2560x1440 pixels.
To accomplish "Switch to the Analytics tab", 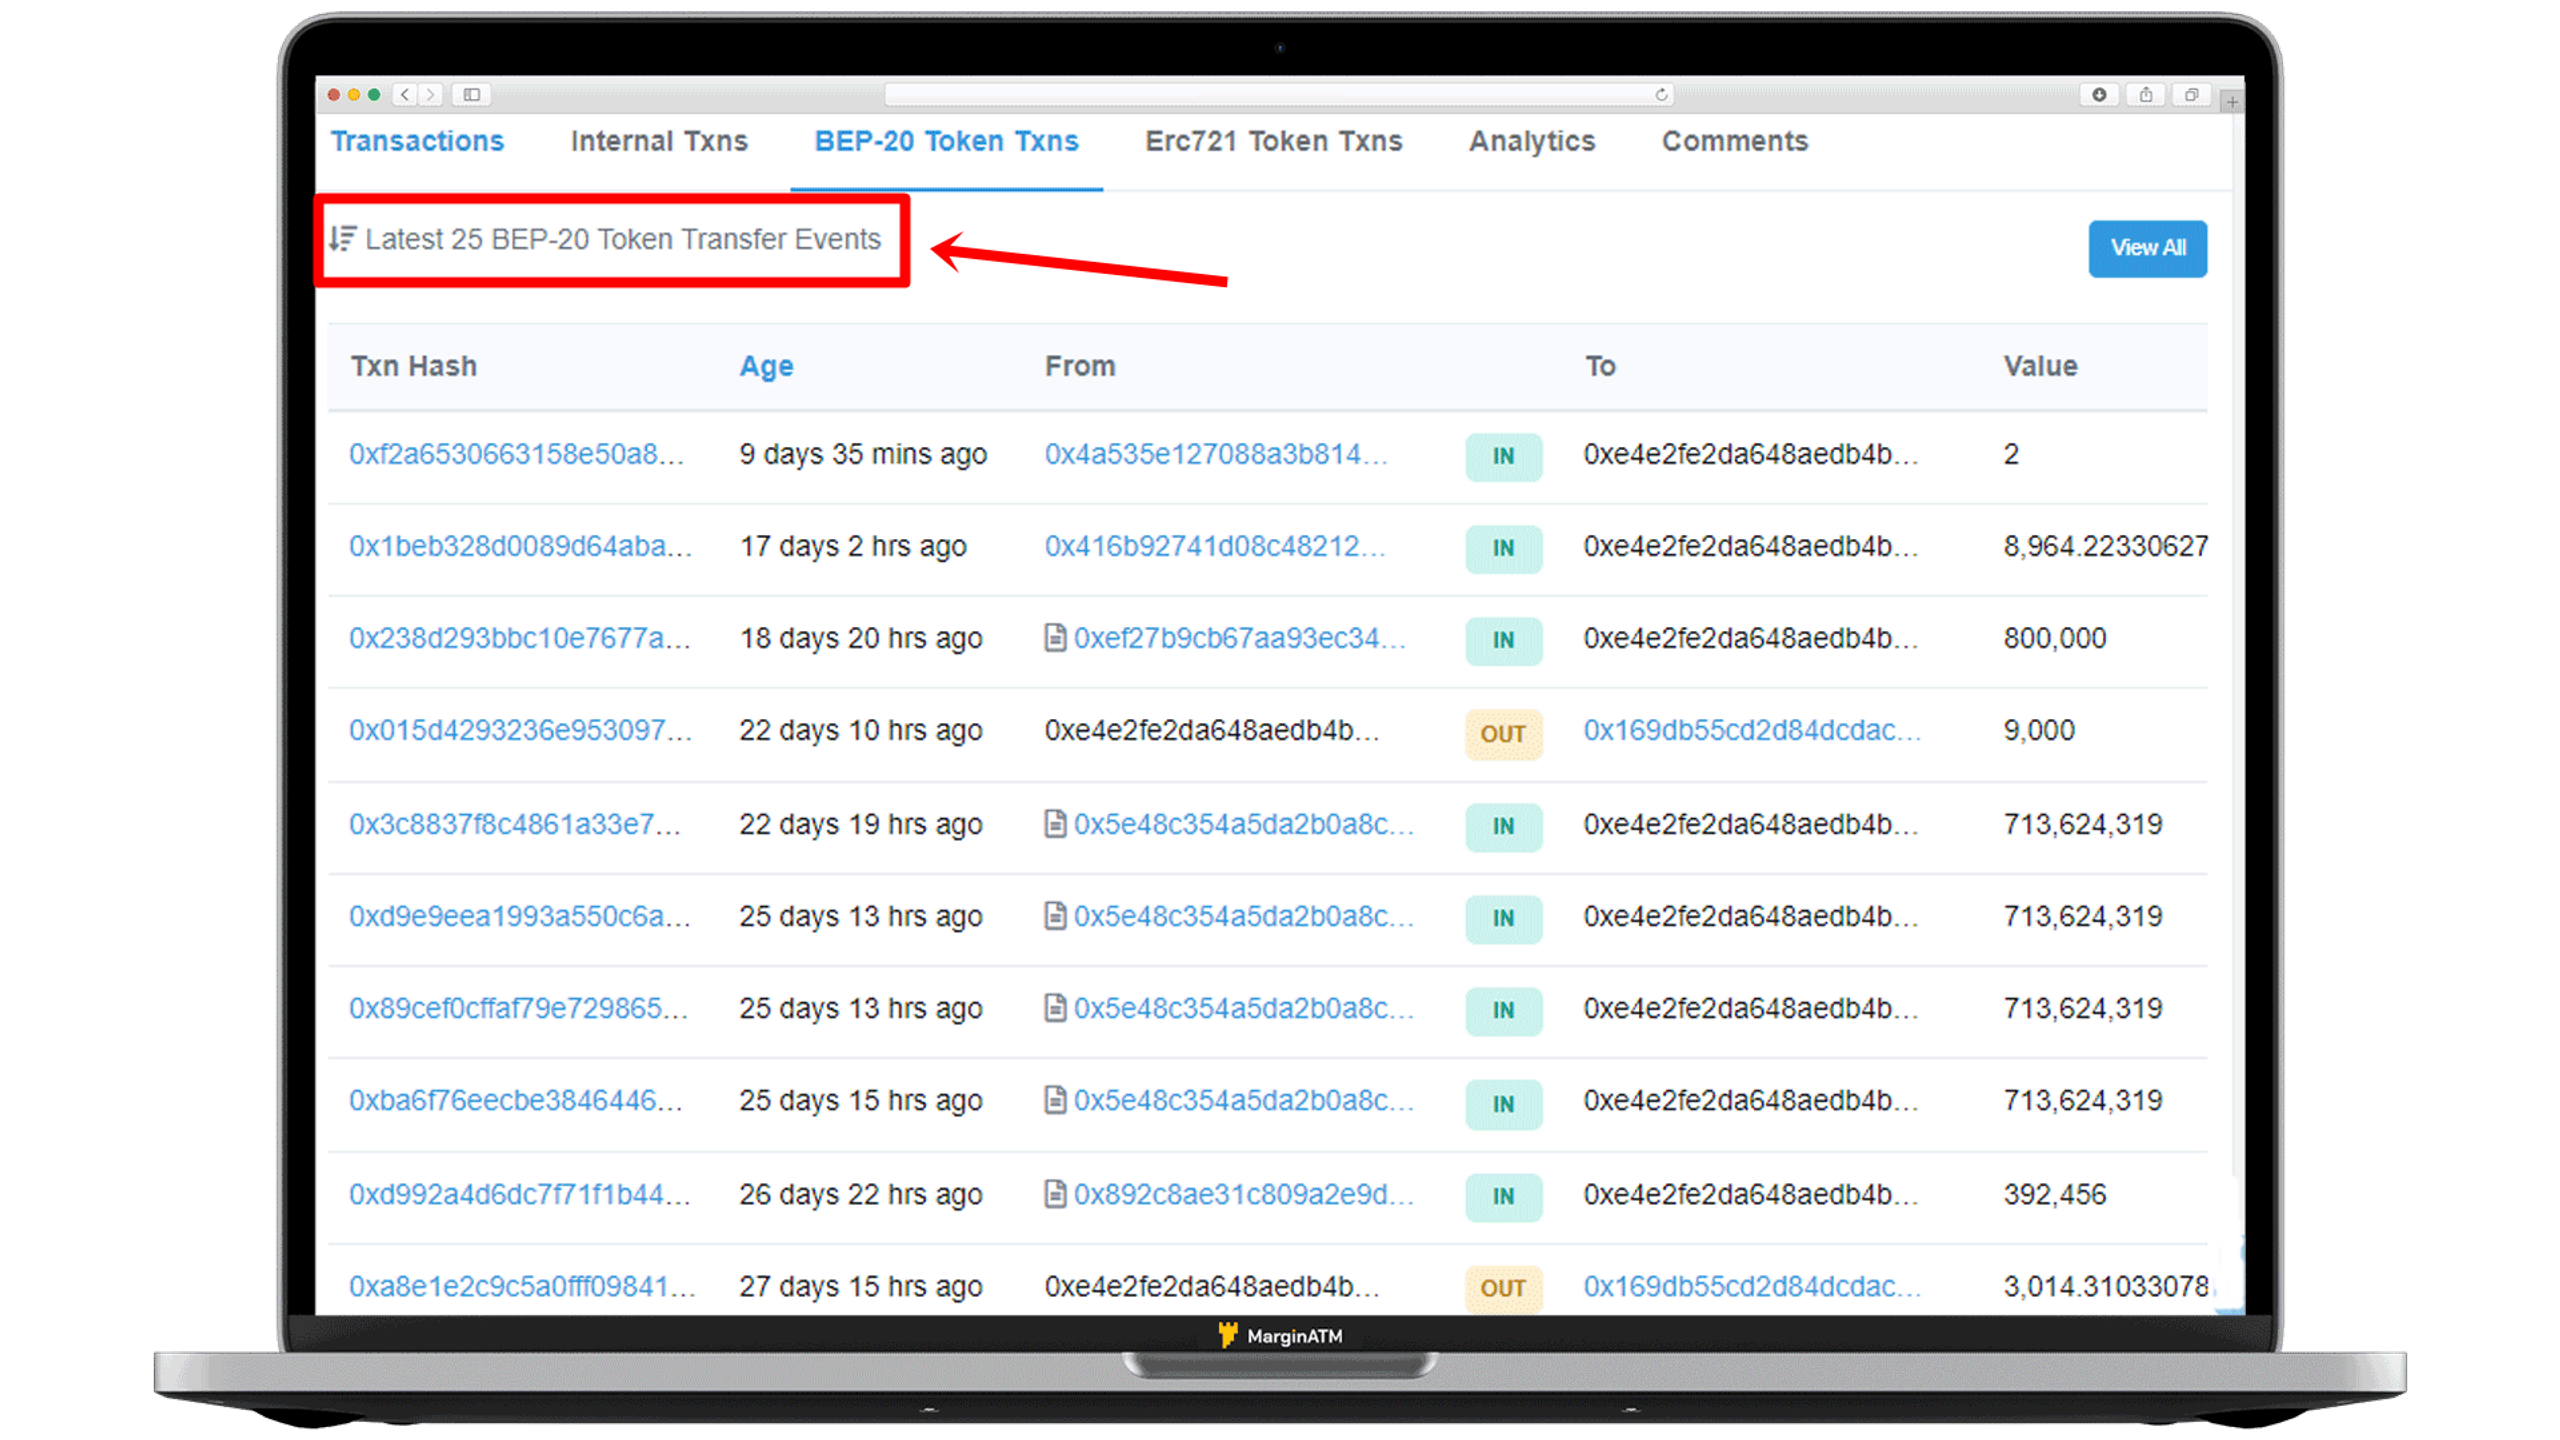I will (1531, 141).
